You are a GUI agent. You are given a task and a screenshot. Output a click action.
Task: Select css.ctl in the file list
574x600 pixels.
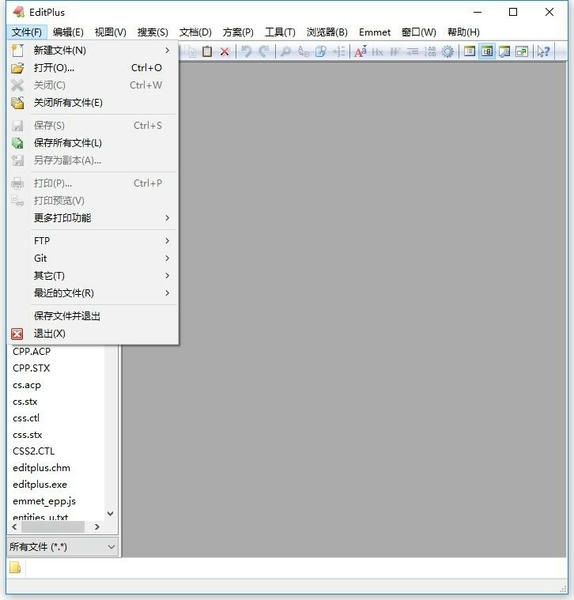[x=26, y=418]
